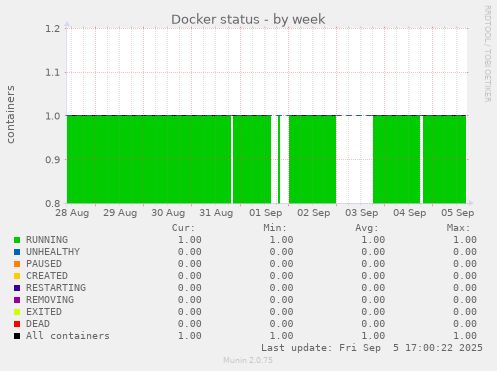Click the '29 Aug' x-axis label
Viewport: 497px width, 371px height.
120,213
